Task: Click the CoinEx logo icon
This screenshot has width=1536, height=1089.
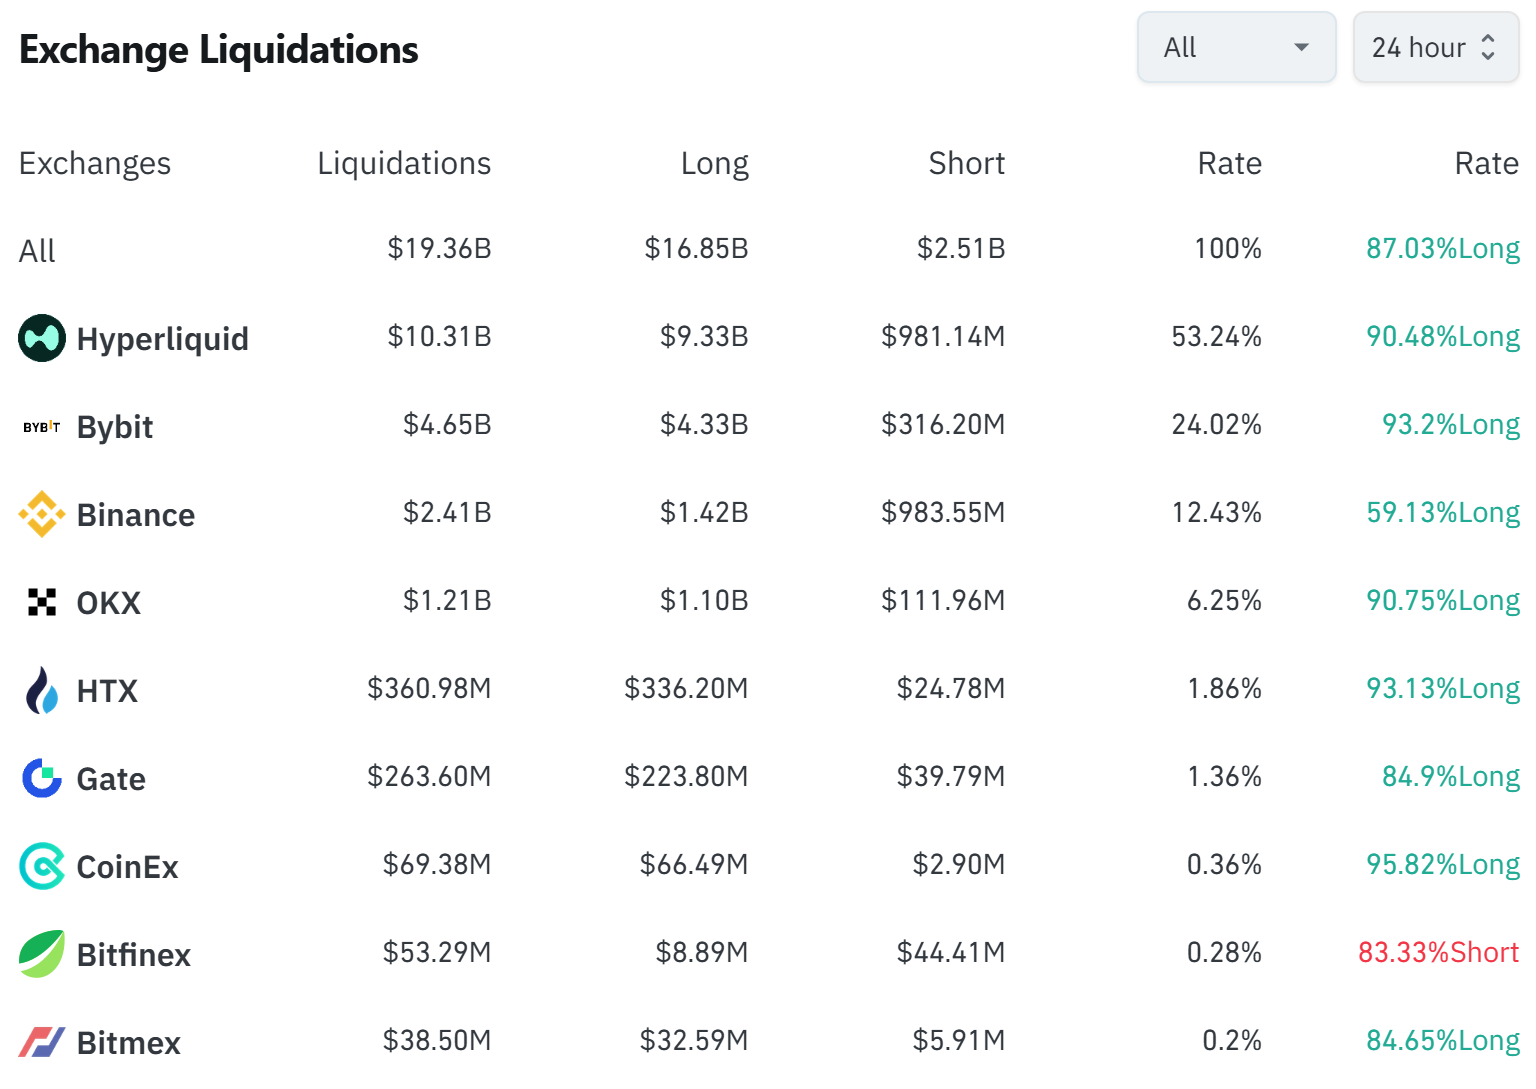Action: click(x=42, y=866)
